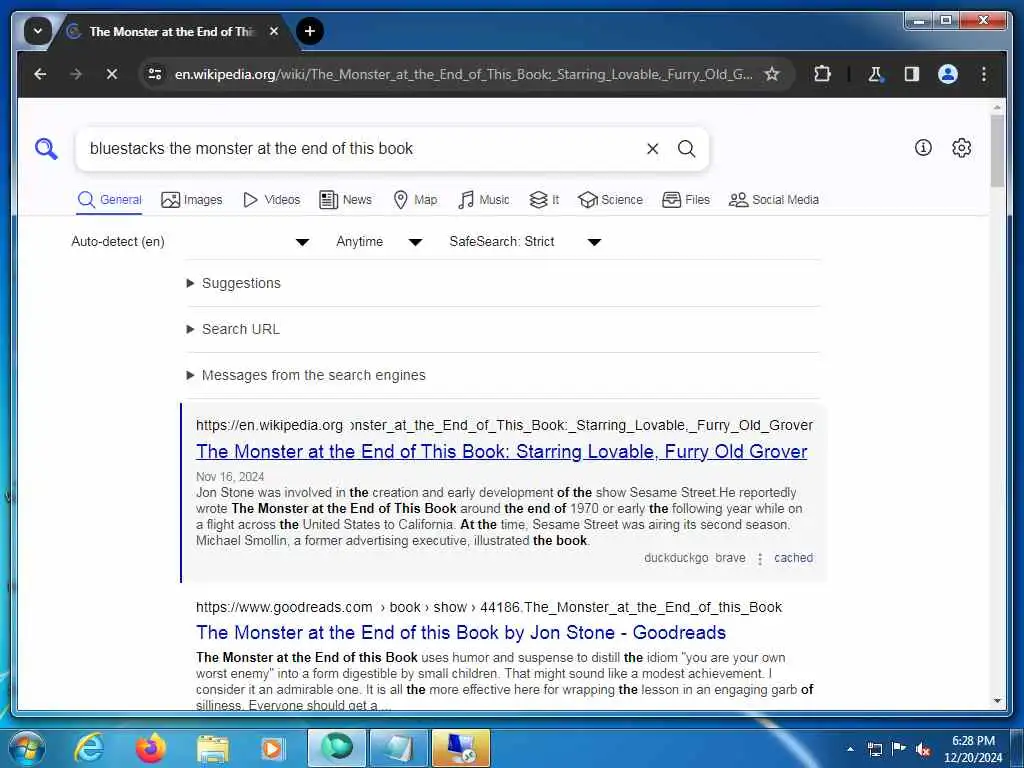Viewport: 1024px width, 768px height.
Task: View site information icon in address bar
Action: click(155, 74)
